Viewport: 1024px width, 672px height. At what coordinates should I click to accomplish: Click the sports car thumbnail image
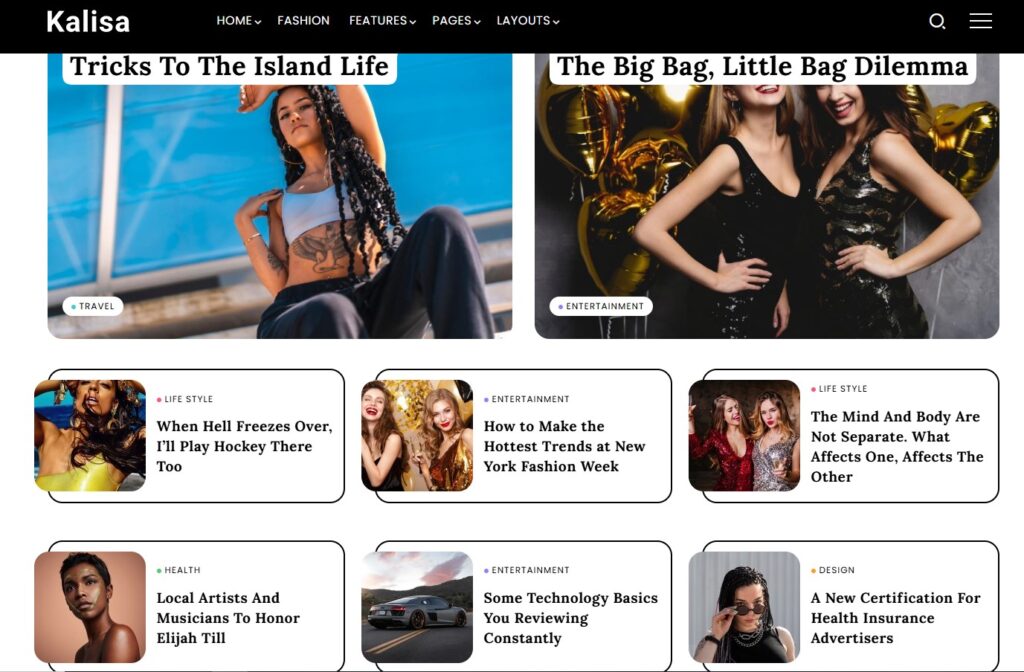click(417, 607)
